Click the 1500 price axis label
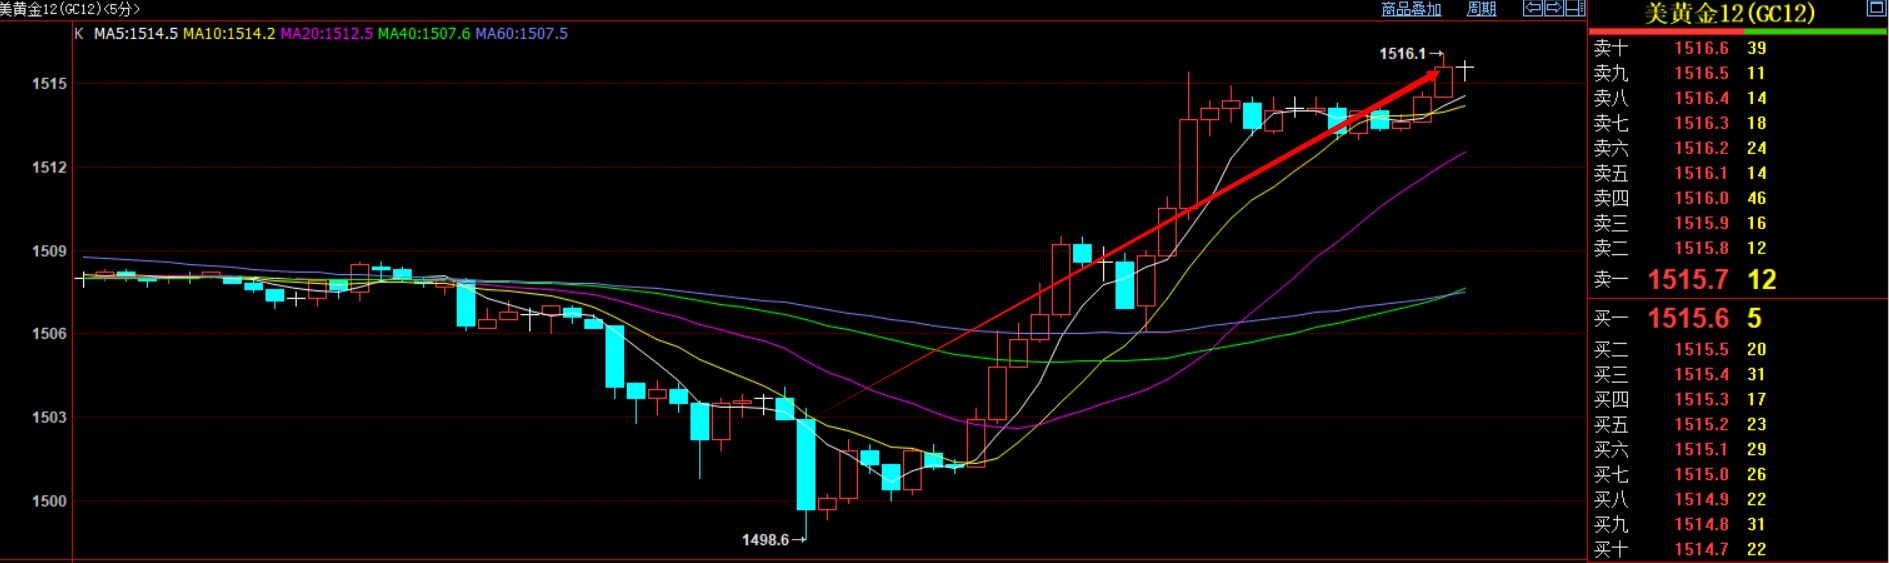The image size is (1889, 563). [49, 502]
